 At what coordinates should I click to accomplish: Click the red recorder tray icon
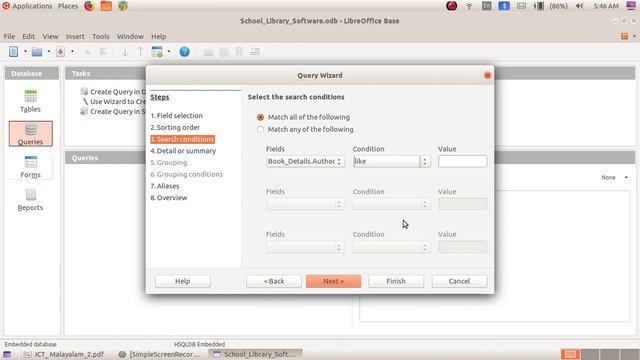[451, 6]
